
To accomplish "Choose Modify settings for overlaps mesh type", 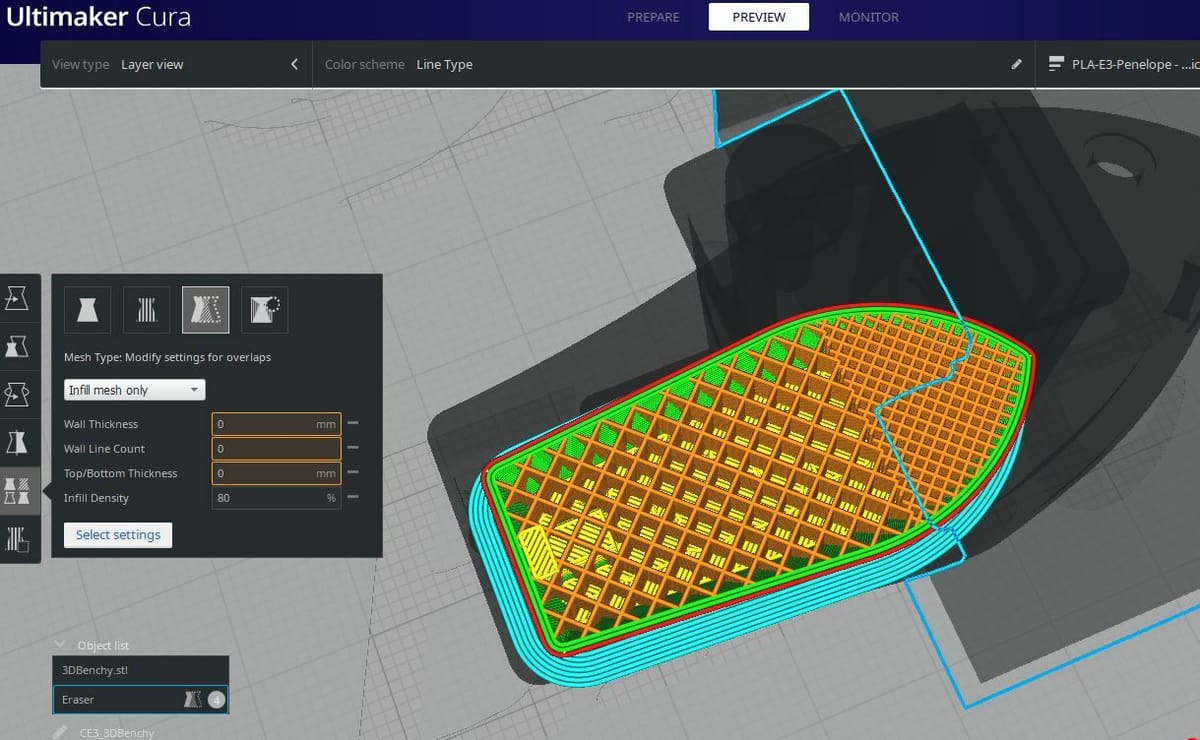I will (x=206, y=311).
